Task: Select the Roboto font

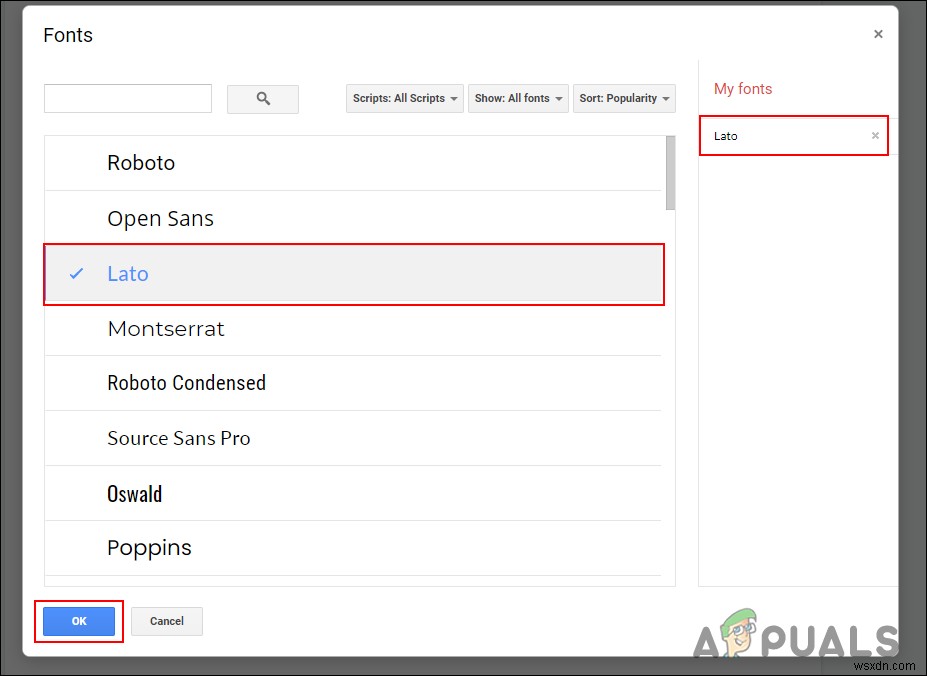Action: tap(141, 163)
